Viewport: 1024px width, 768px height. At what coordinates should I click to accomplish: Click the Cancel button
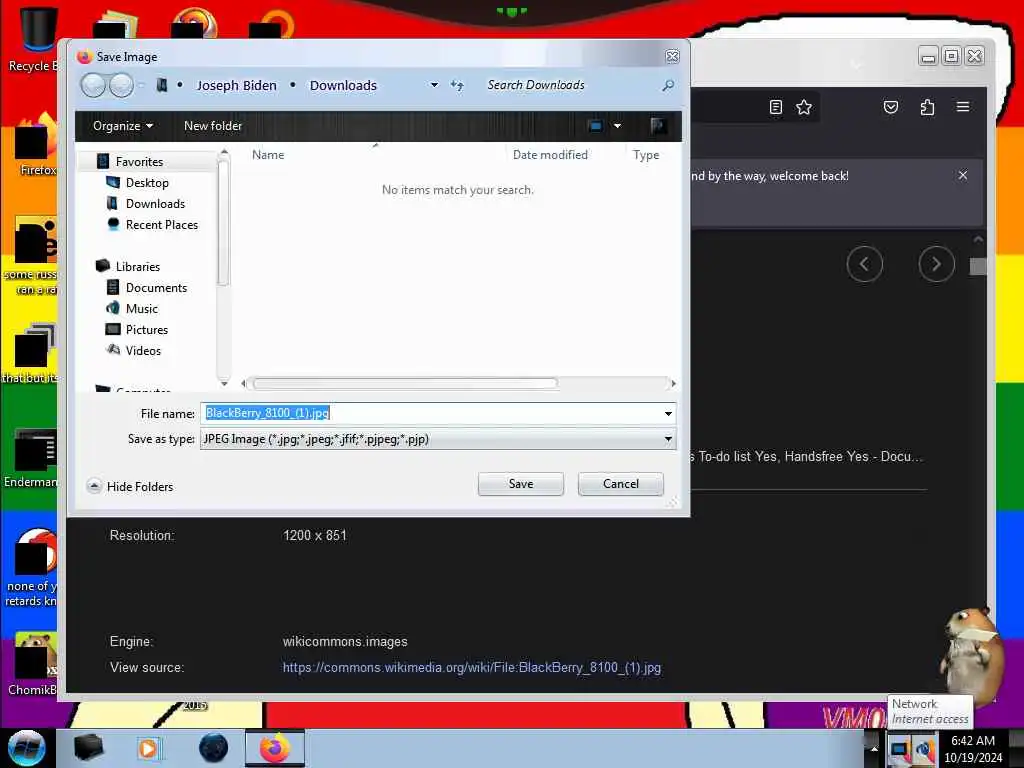[x=620, y=484]
